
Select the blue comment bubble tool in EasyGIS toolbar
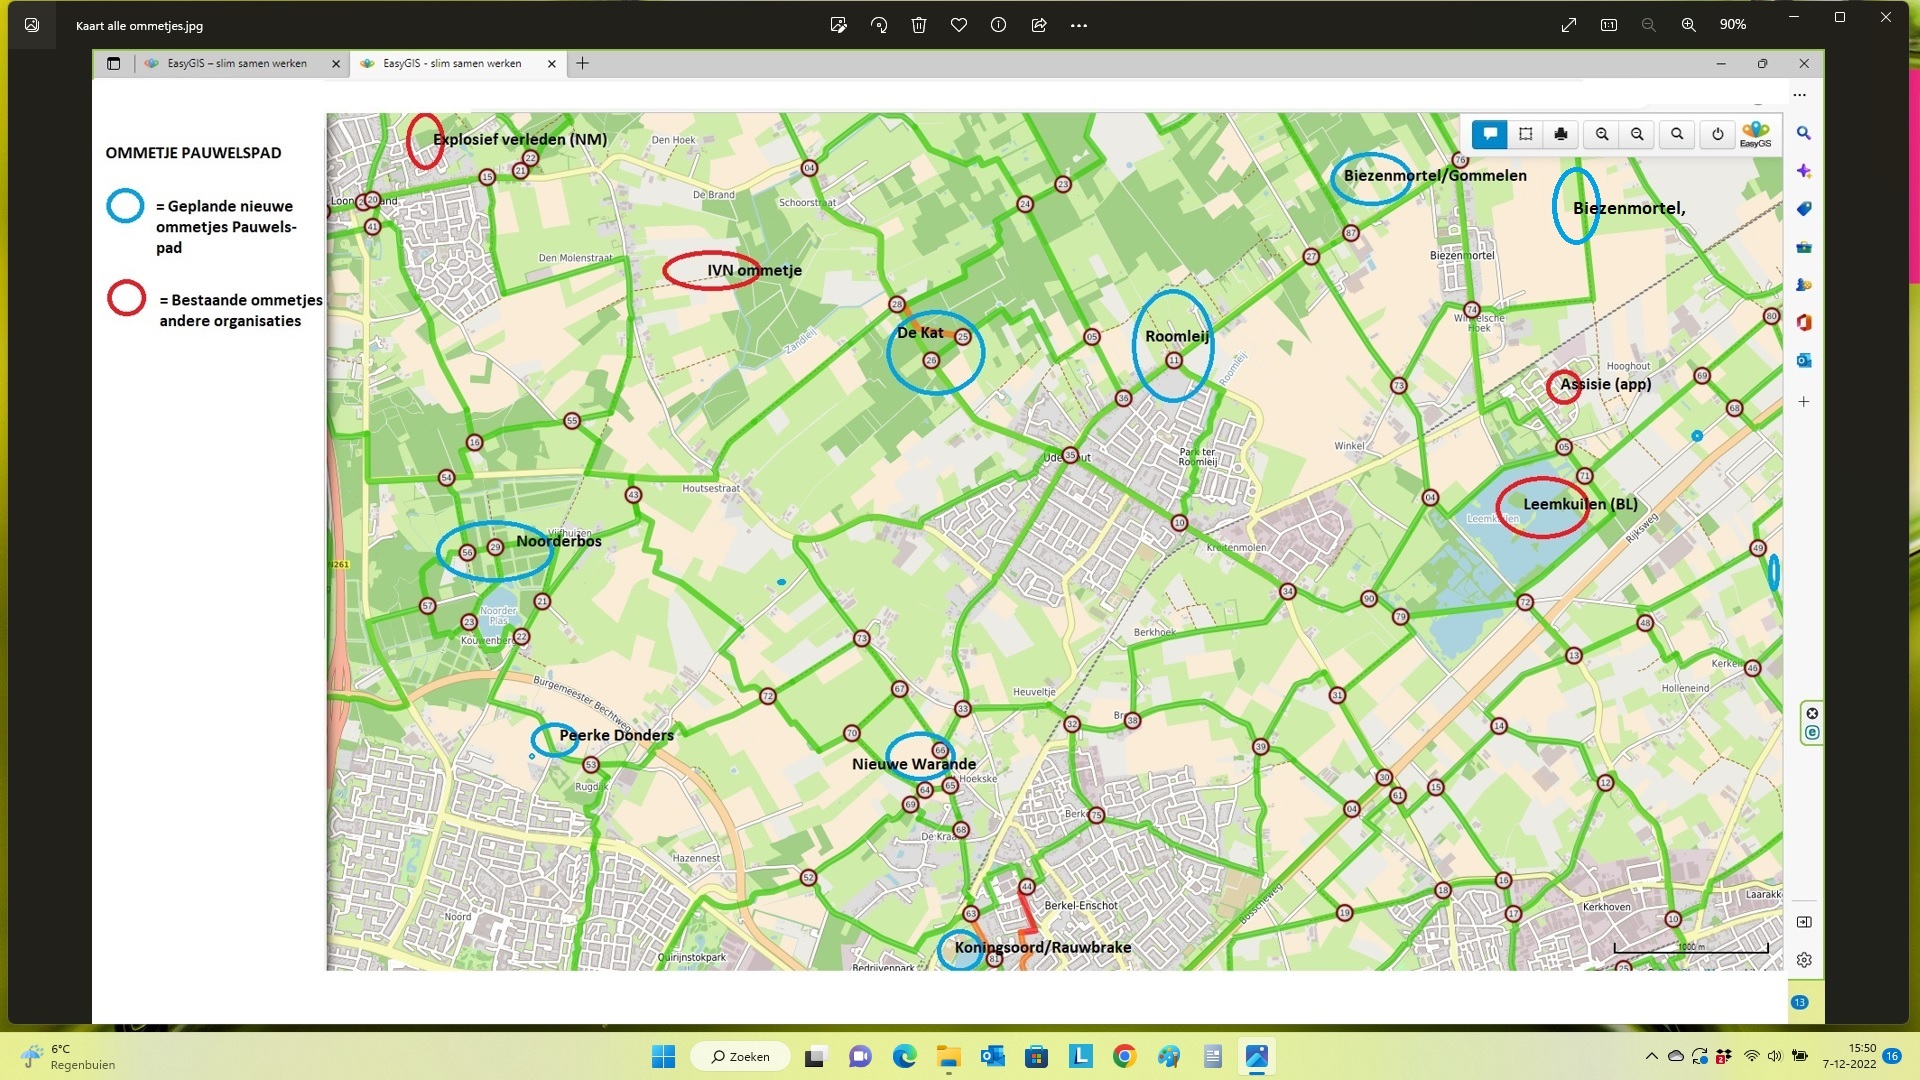1490,134
